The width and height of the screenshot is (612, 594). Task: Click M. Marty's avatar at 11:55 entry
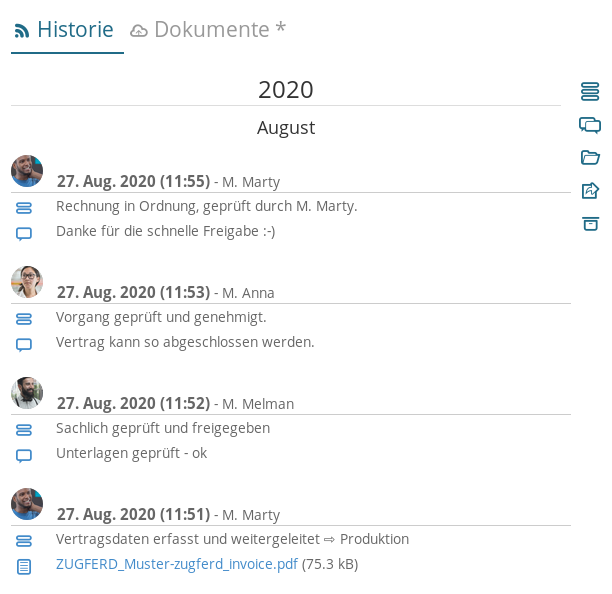[x=27, y=171]
